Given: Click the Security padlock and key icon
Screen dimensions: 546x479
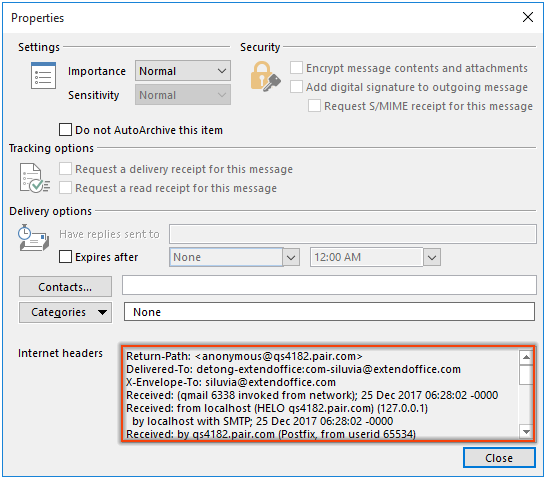Looking at the screenshot, I should [x=265, y=77].
